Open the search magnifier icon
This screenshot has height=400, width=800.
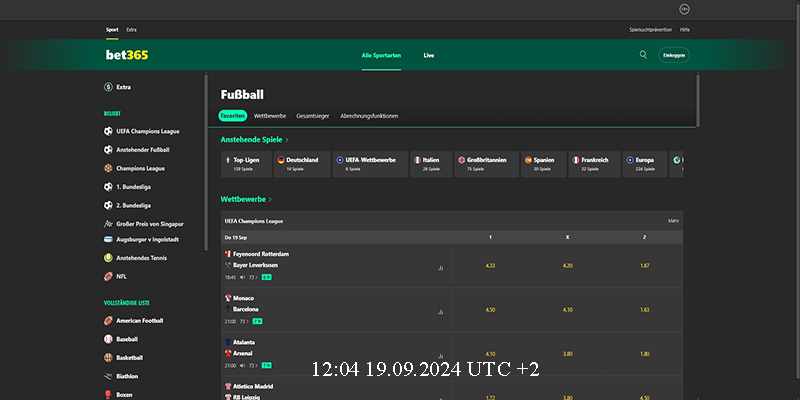(643, 55)
